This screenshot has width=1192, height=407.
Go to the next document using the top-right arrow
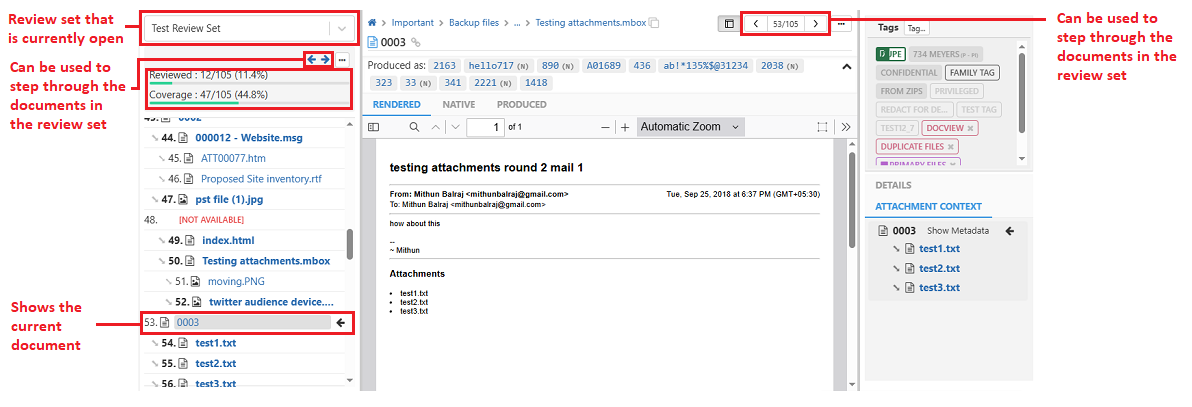[x=816, y=23]
